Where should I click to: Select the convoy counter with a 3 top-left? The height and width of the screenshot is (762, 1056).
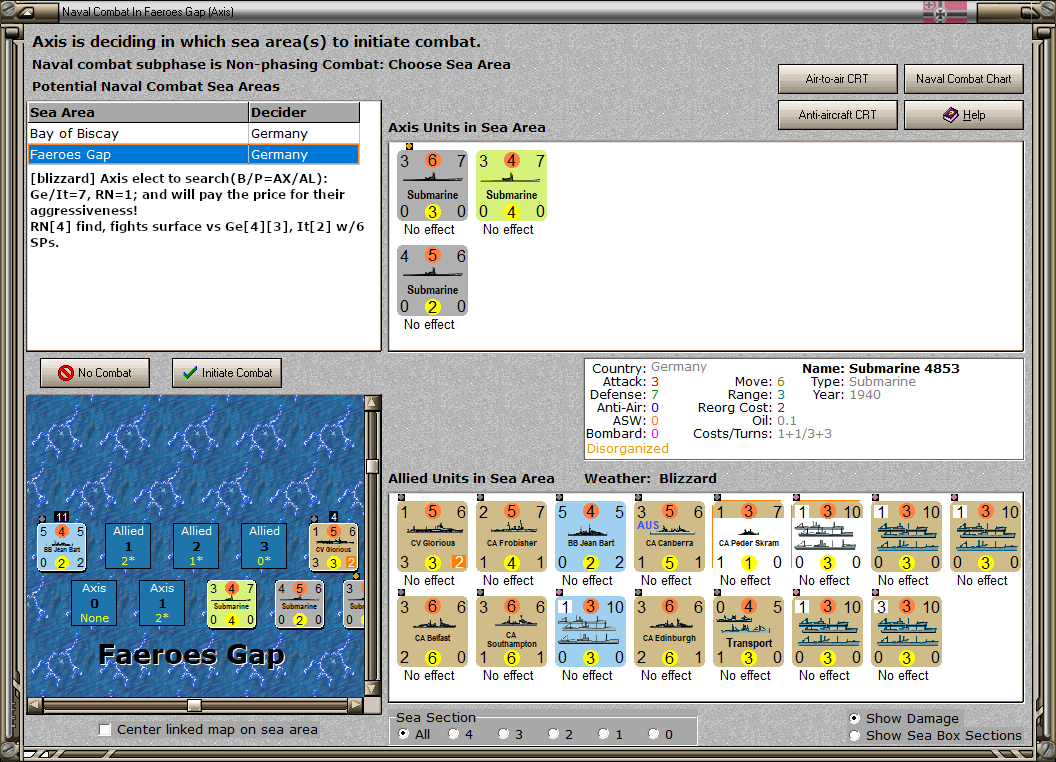pos(906,631)
